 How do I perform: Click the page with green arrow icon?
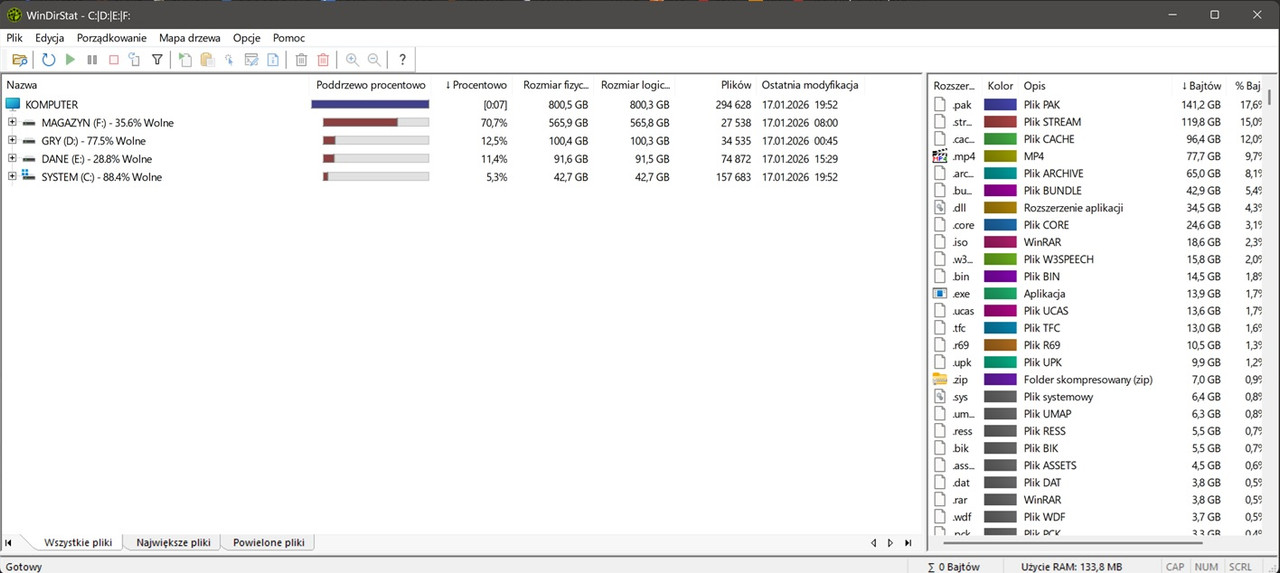[x=185, y=60]
